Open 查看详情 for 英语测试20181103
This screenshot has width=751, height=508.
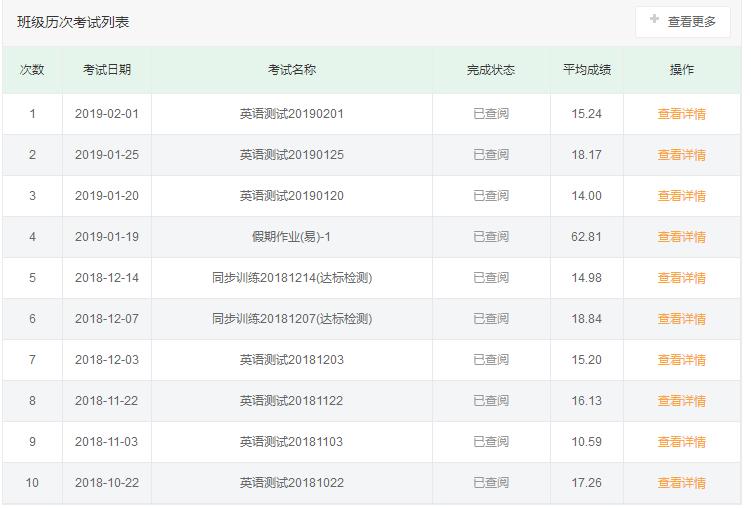682,442
